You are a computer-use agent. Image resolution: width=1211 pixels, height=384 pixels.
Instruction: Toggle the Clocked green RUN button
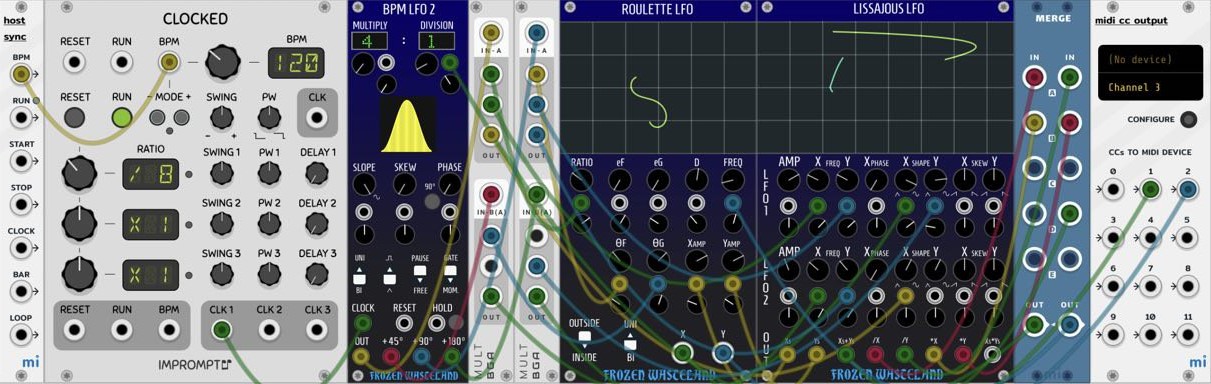point(122,117)
